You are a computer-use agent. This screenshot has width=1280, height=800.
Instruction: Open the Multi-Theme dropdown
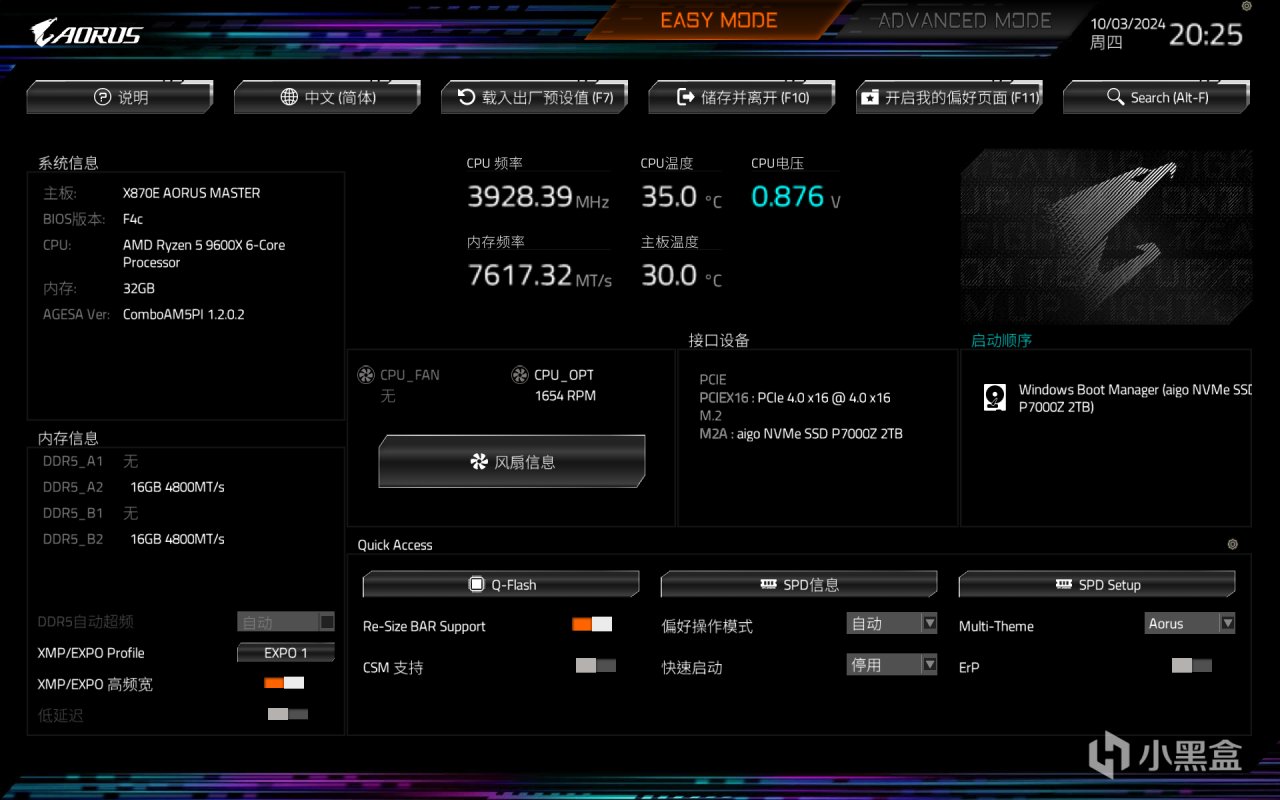coord(1190,624)
